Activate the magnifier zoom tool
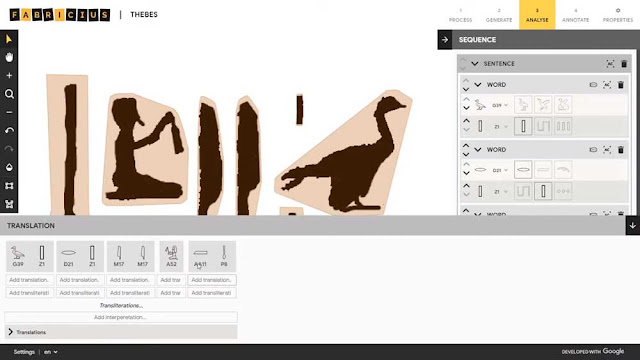The image size is (640, 360). [x=9, y=94]
